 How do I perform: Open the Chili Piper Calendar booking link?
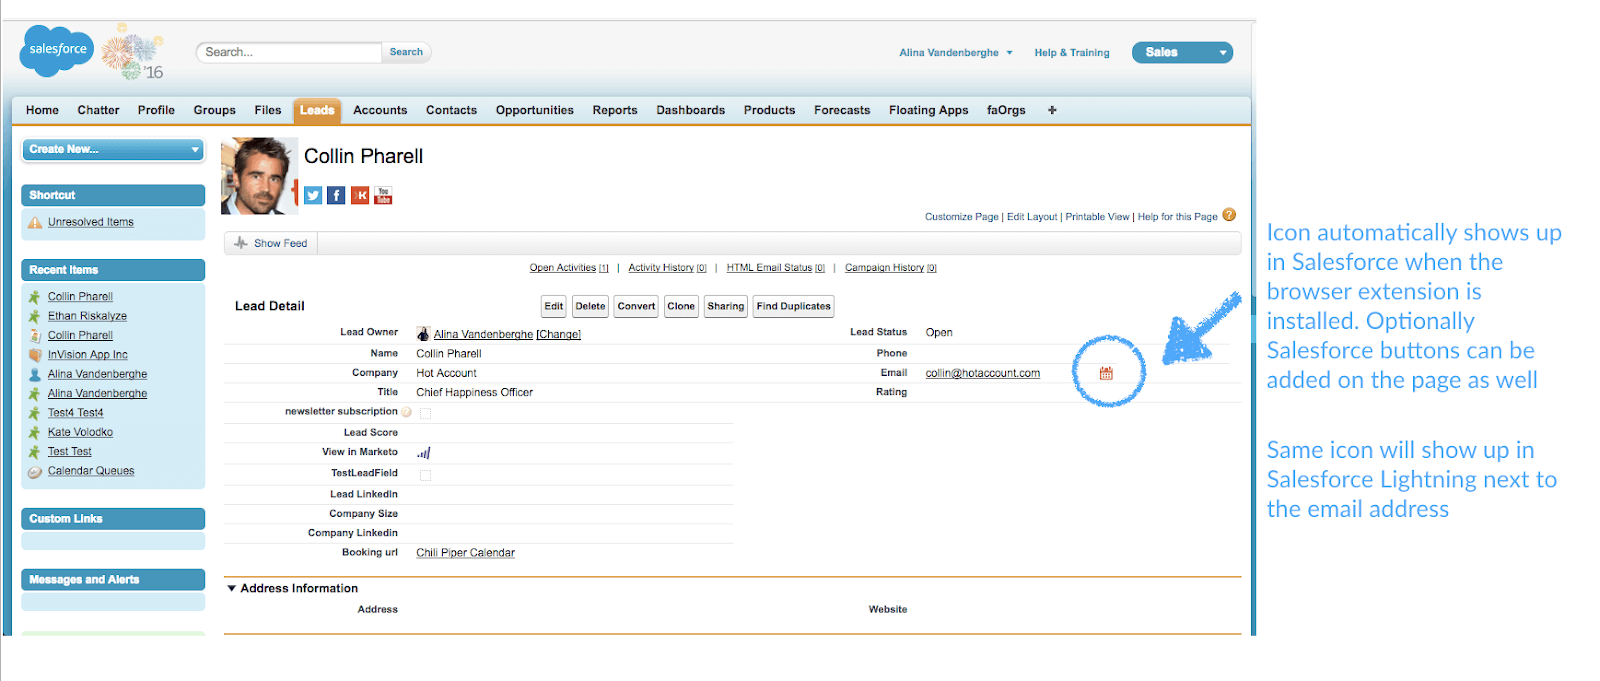pos(466,553)
